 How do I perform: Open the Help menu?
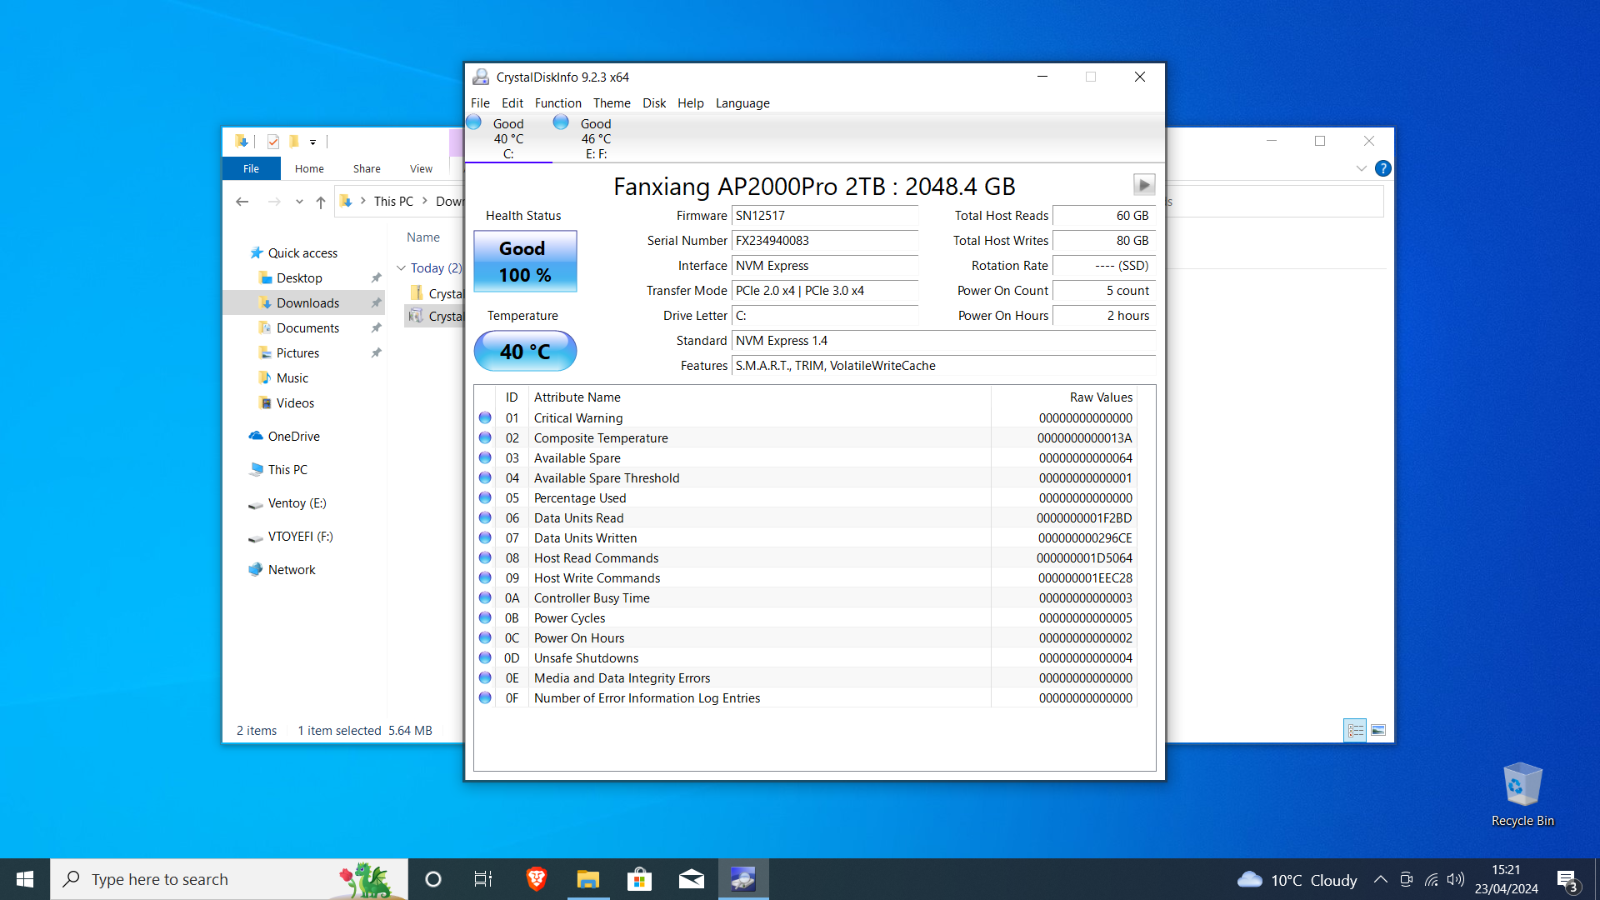(690, 103)
